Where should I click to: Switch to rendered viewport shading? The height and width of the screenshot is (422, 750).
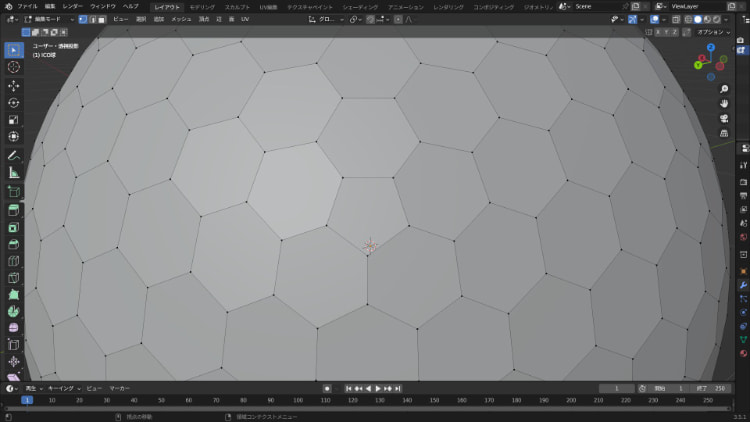tap(717, 19)
